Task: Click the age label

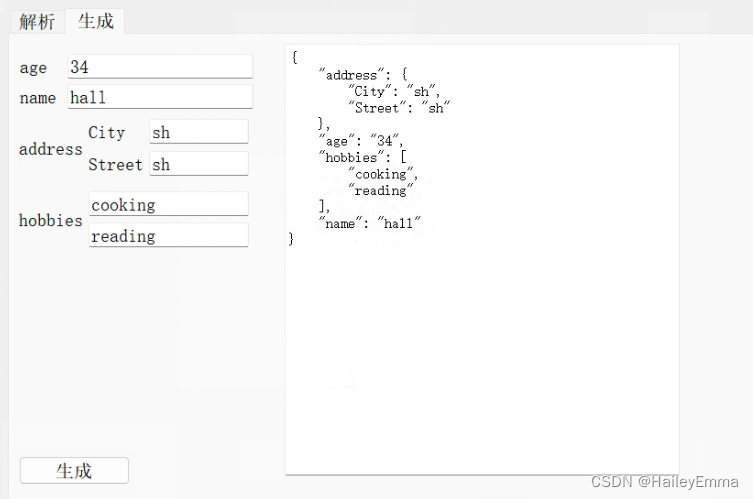Action: click(x=33, y=68)
